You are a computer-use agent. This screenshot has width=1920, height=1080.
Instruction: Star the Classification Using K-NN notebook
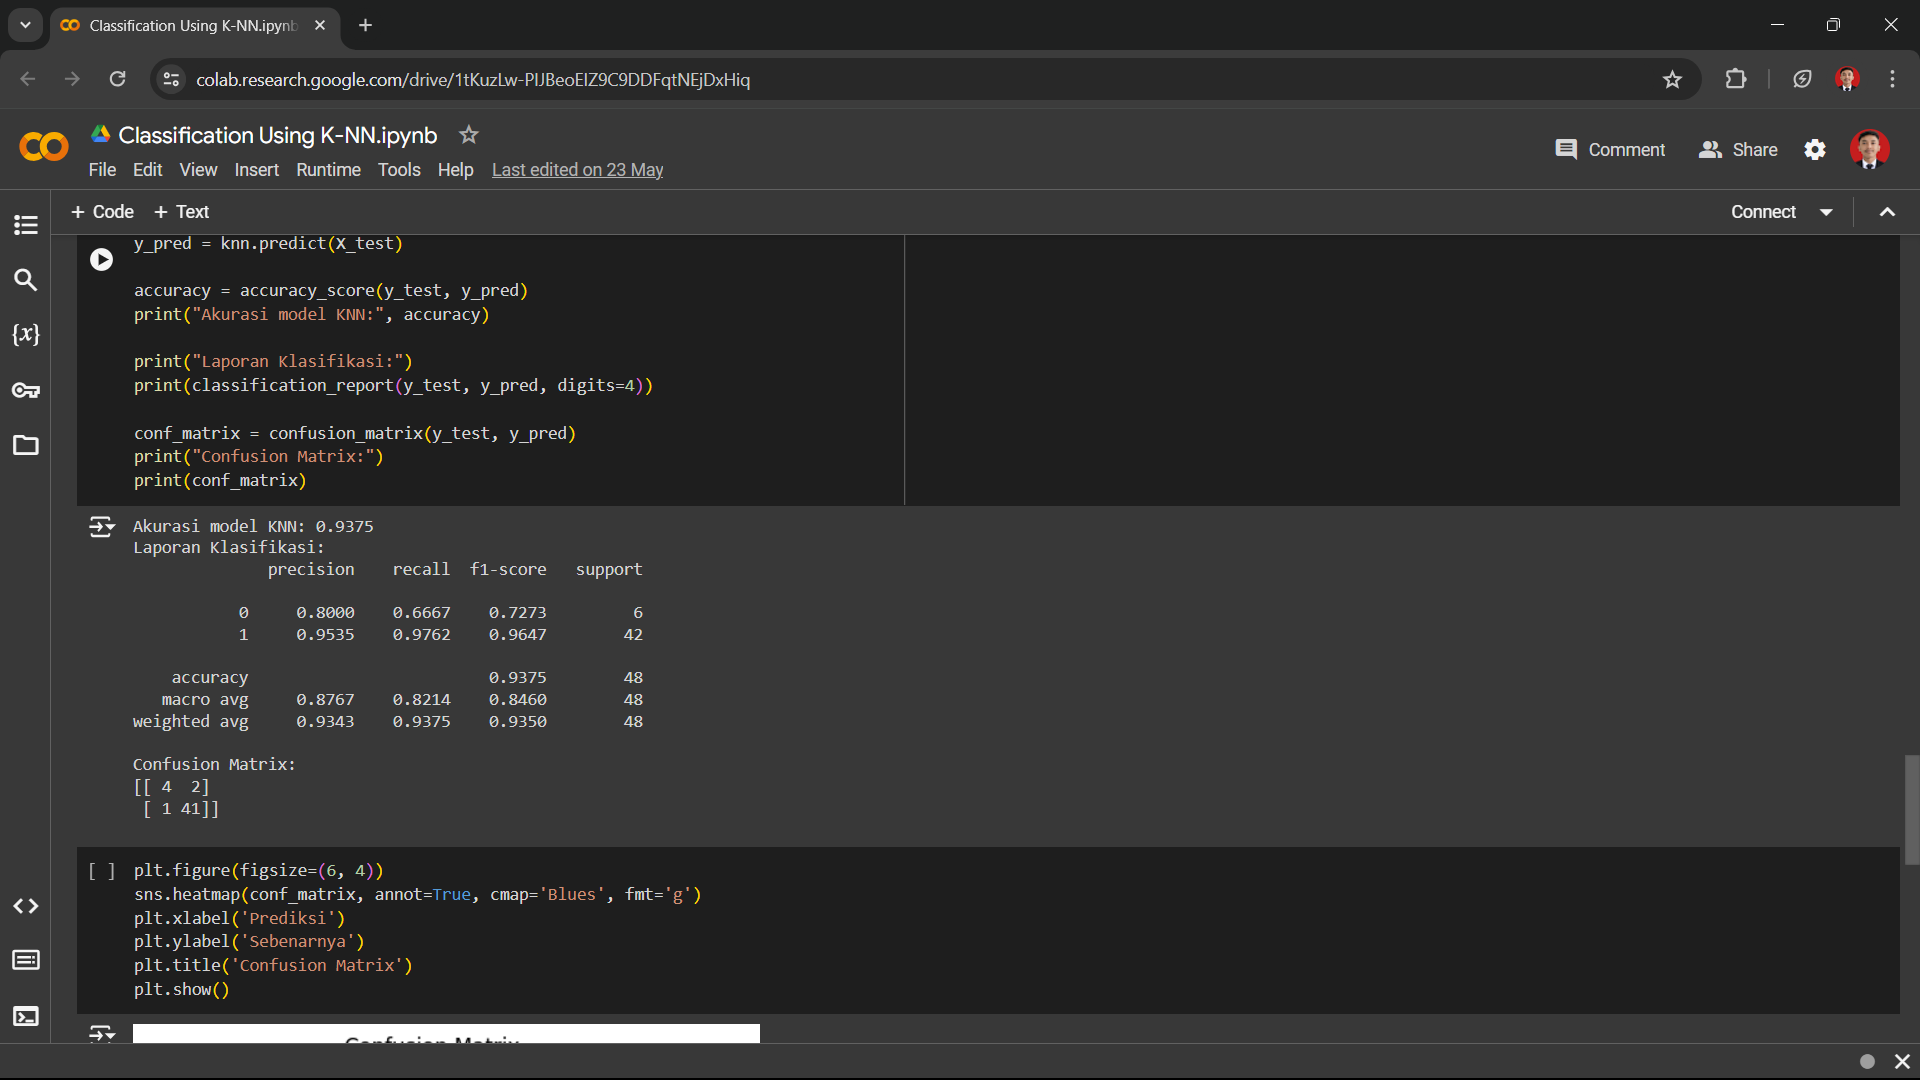pos(468,135)
